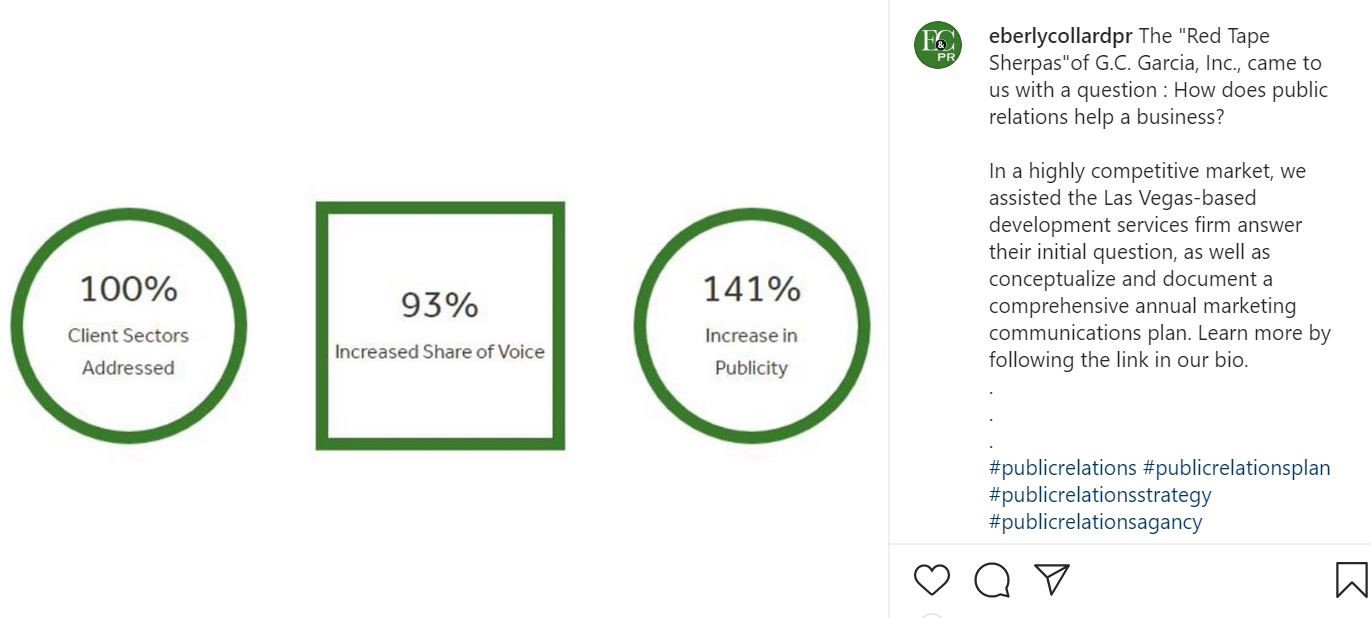Open comments with the speech bubble icon
1371x618 pixels.
coord(992,580)
